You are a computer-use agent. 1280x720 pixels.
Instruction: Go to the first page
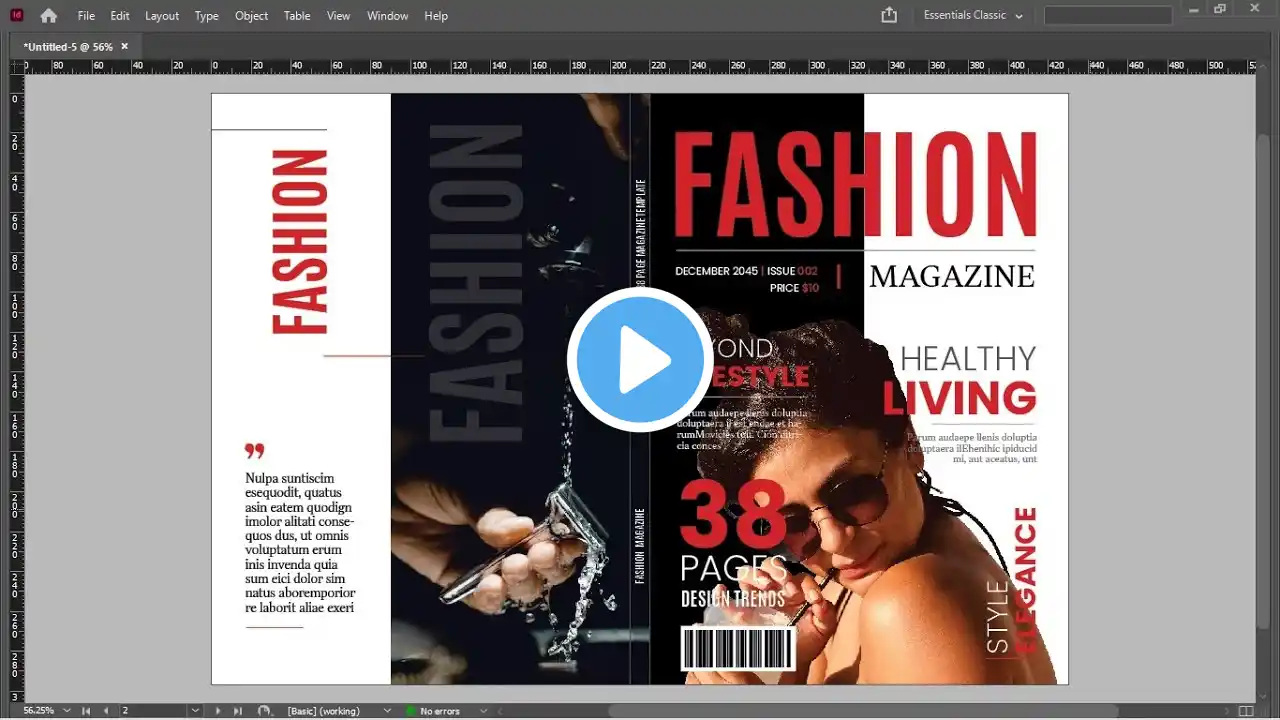click(86, 711)
